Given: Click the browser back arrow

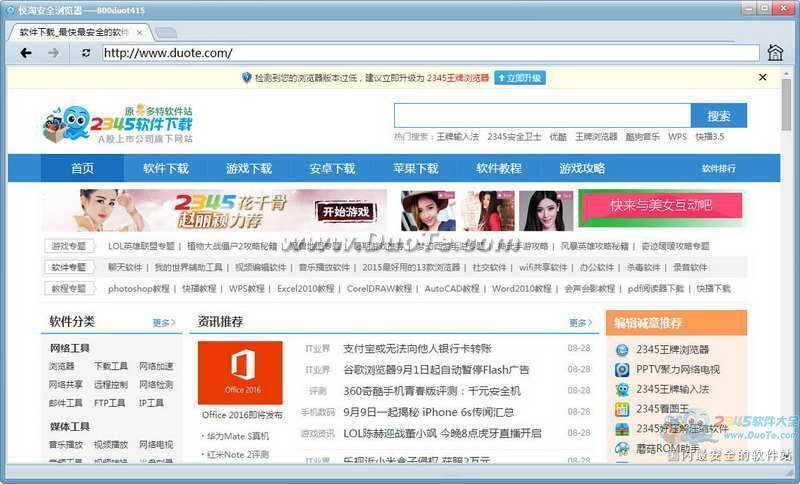Looking at the screenshot, I should (26, 53).
